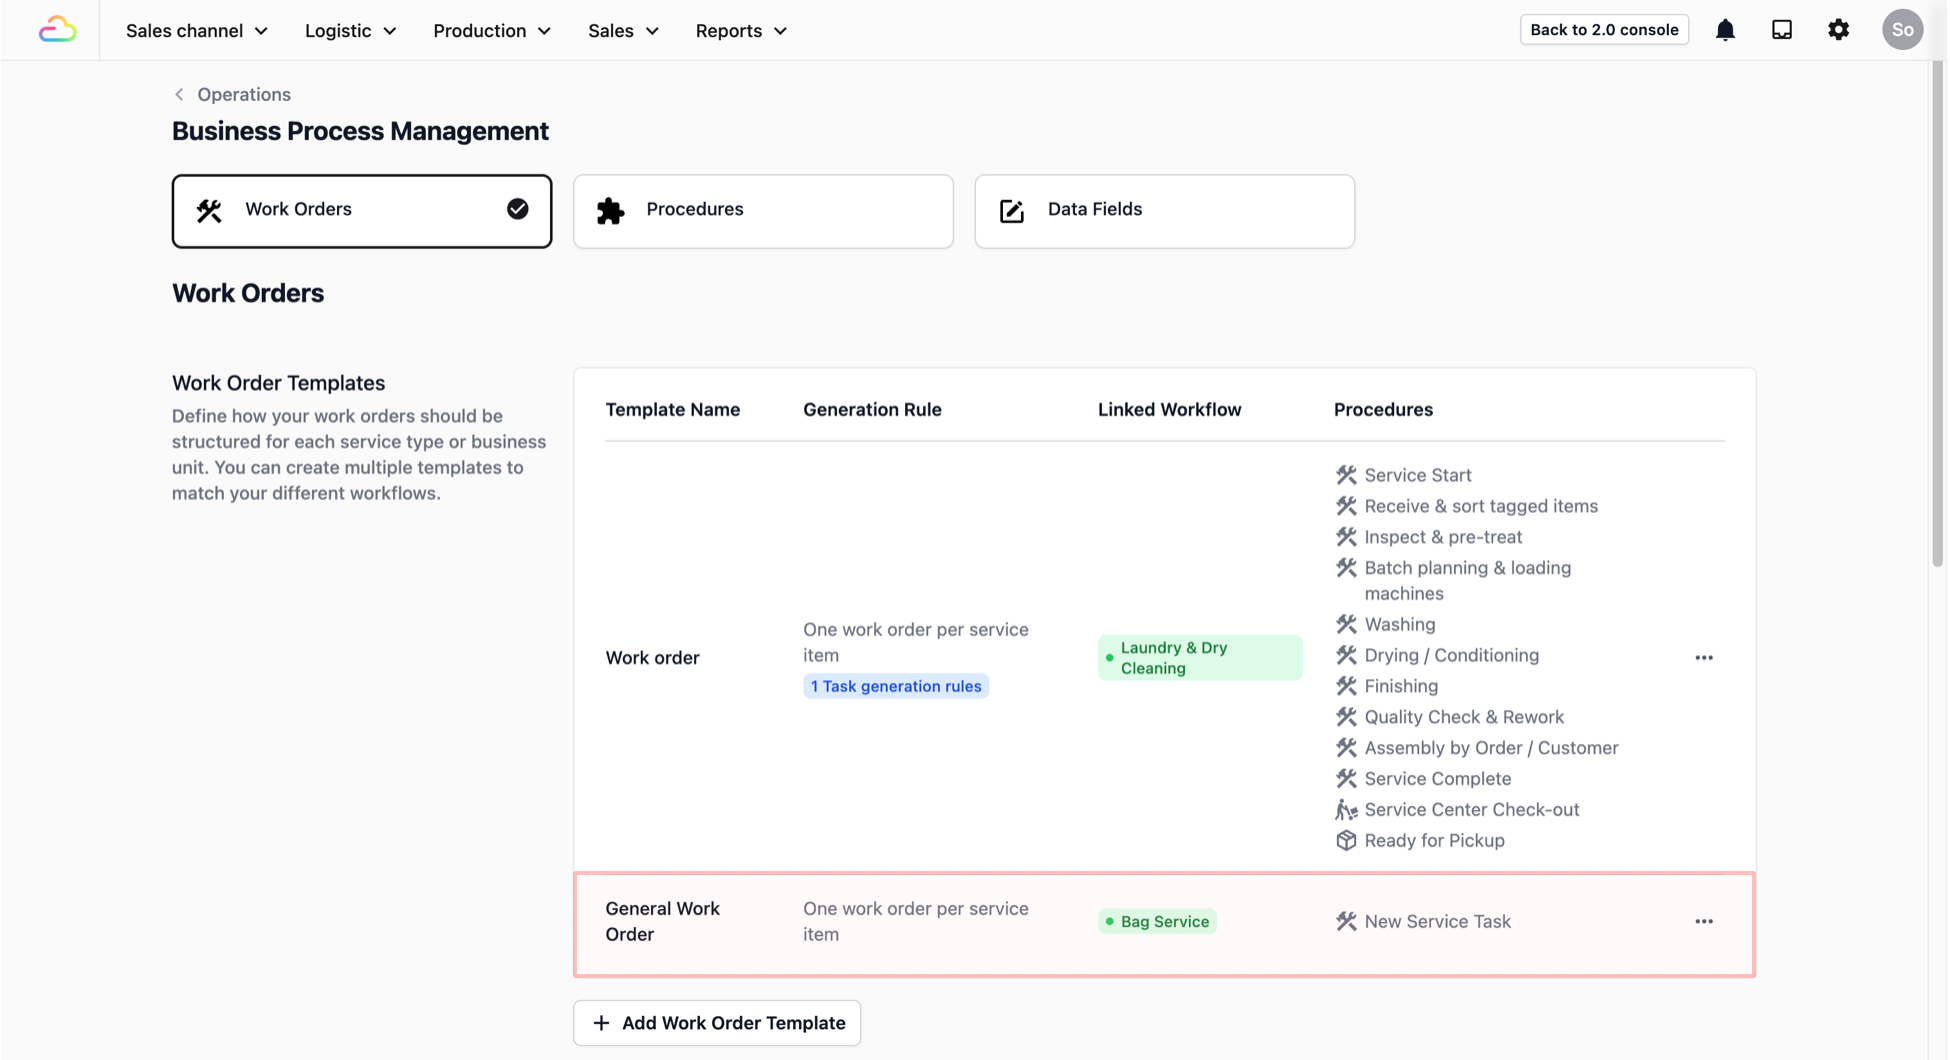The height and width of the screenshot is (1060, 1950).
Task: Click icon beside Quality Check & Rework
Action: [1346, 717]
